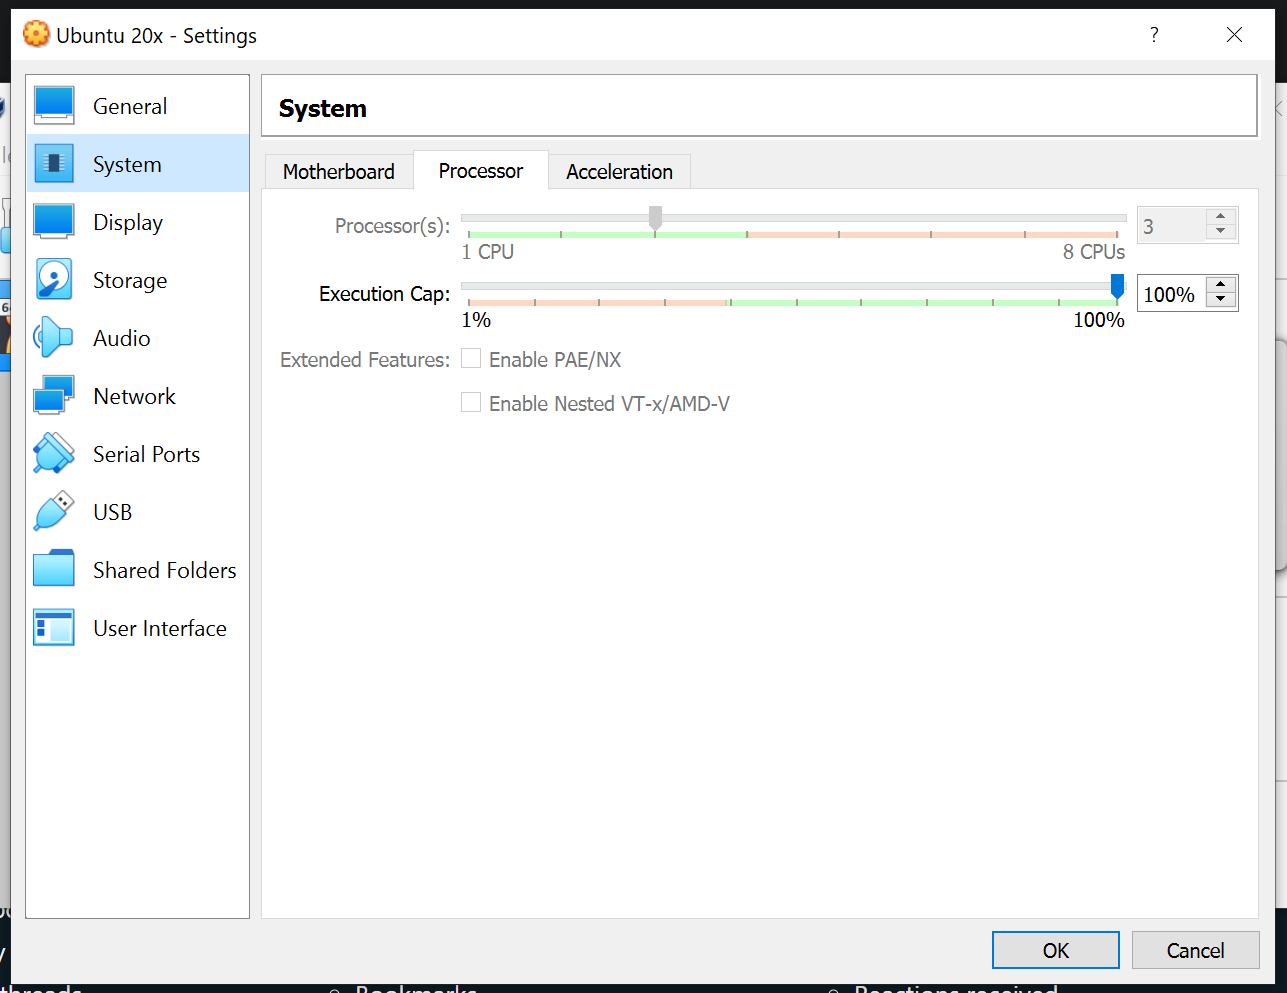The image size is (1287, 993).
Task: Click the "Ubuntu 20x - Settings" window title
Action: click(157, 35)
